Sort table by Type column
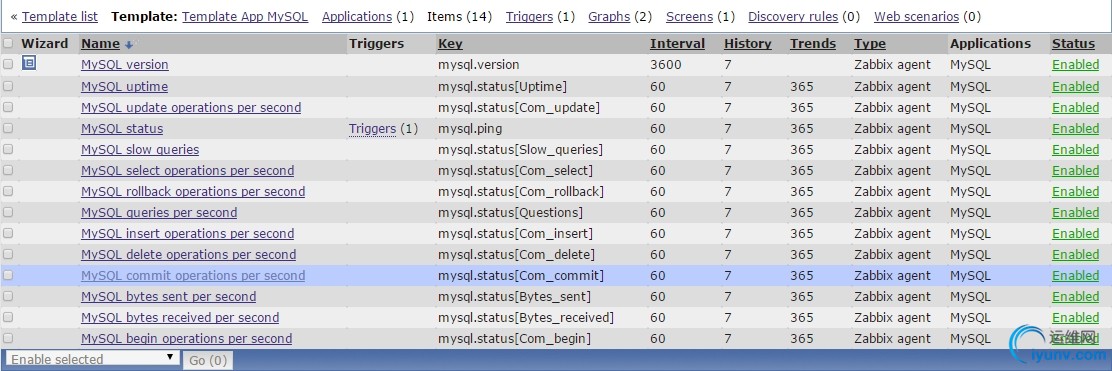This screenshot has height=371, width=1112. pyautogui.click(x=869, y=43)
